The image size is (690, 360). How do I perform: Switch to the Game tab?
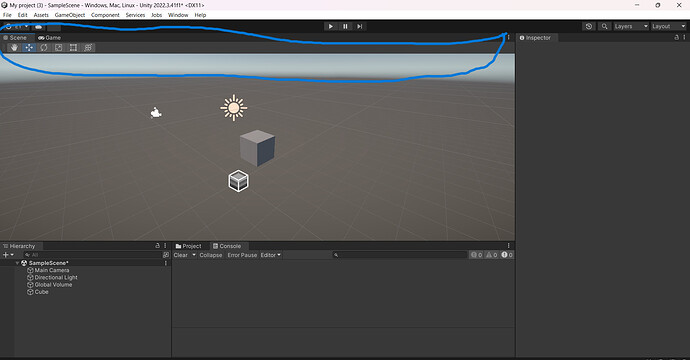tap(49, 38)
